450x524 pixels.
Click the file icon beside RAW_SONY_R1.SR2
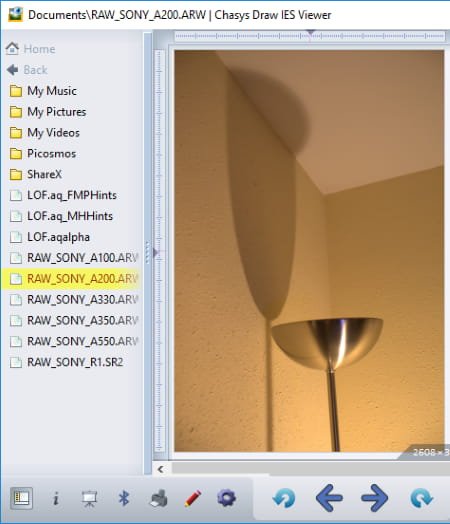tap(16, 362)
